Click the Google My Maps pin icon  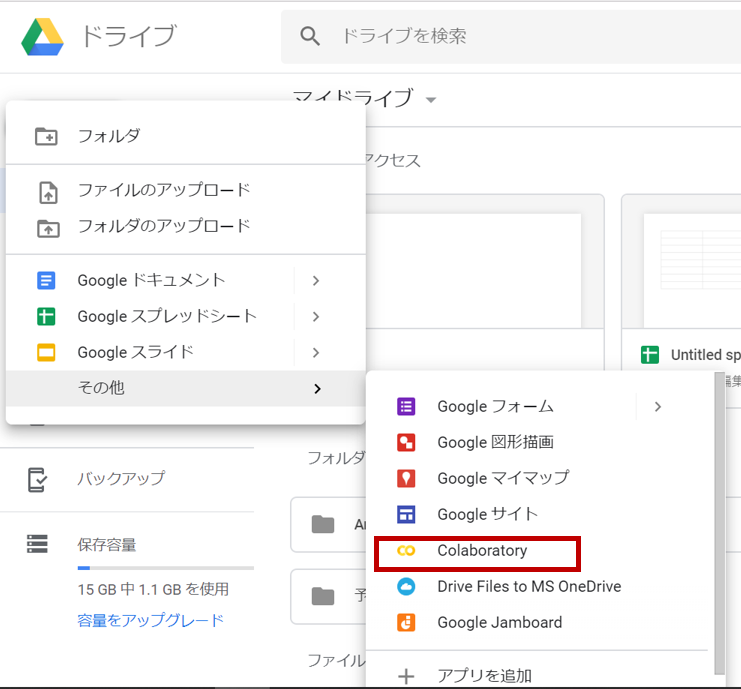pos(406,478)
